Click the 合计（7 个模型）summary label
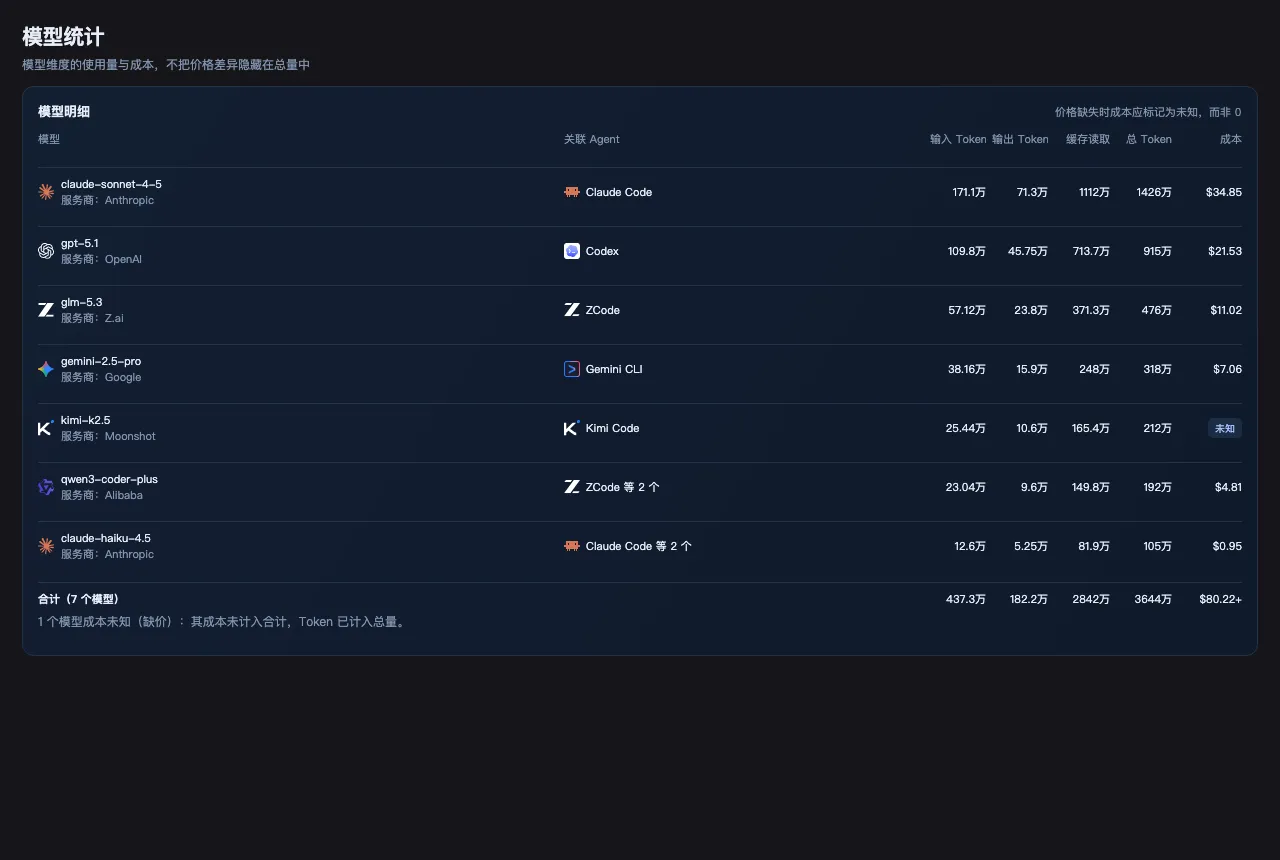This screenshot has height=860, width=1280. 80,599
